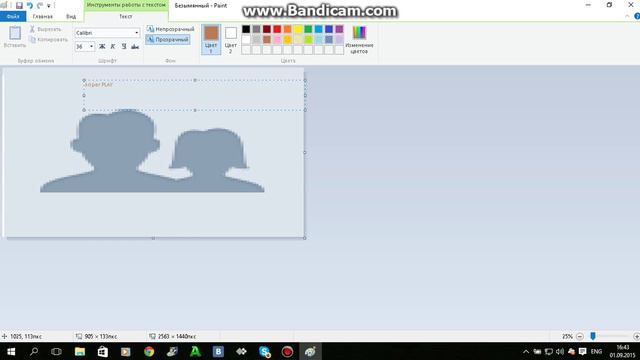Click the zoom in plus button

point(636,336)
